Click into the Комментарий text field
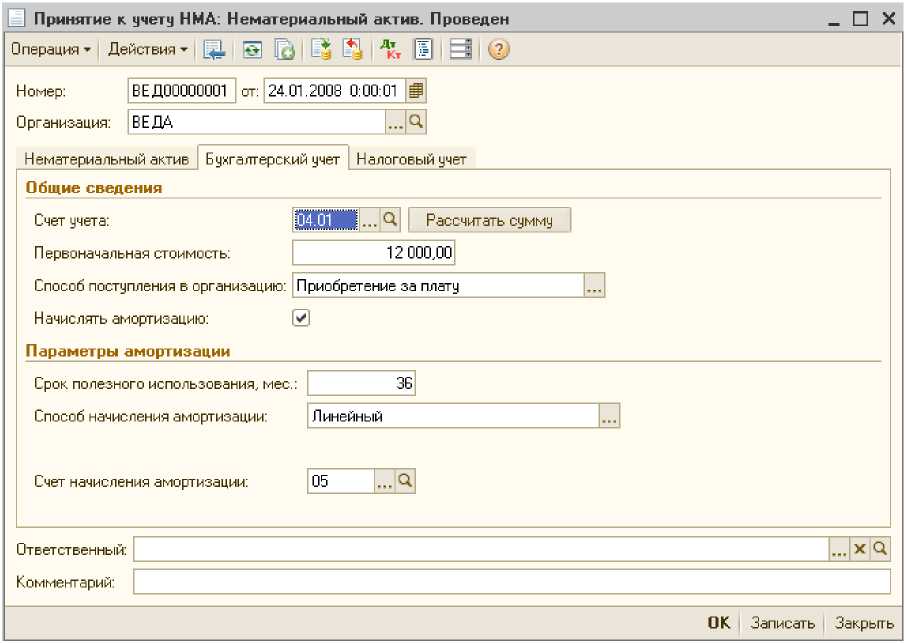The height and width of the screenshot is (643, 907). point(511,582)
